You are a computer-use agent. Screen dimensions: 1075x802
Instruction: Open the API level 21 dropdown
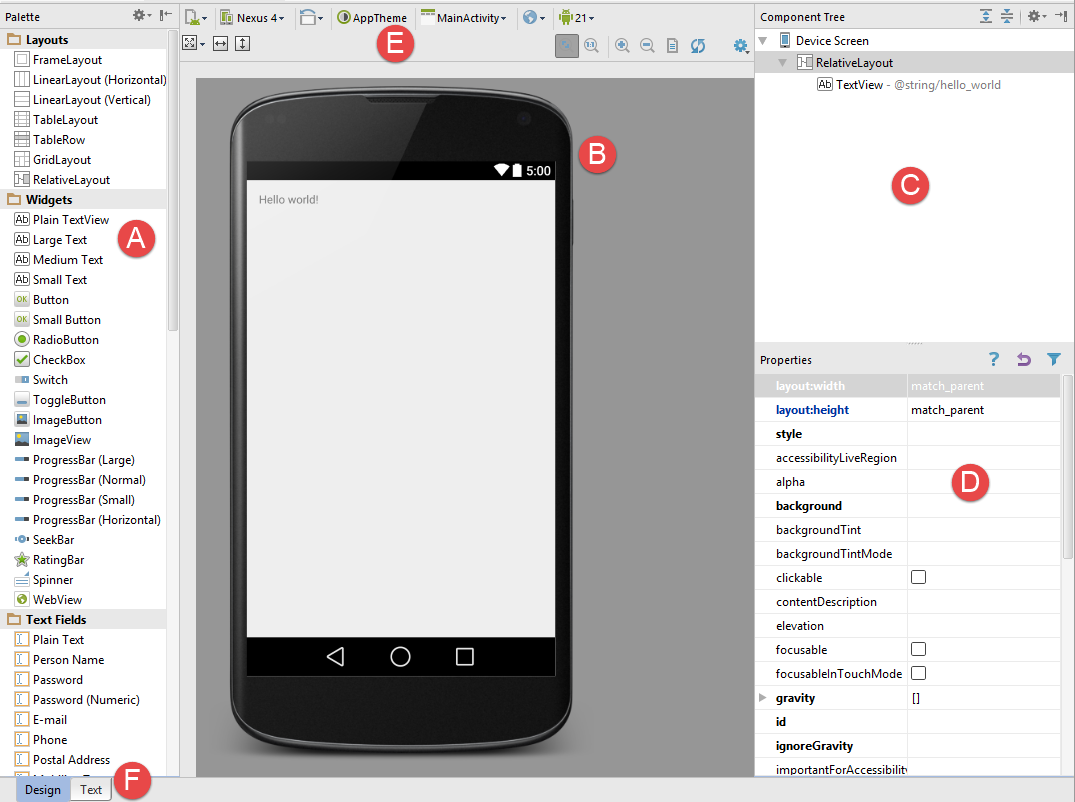point(577,18)
